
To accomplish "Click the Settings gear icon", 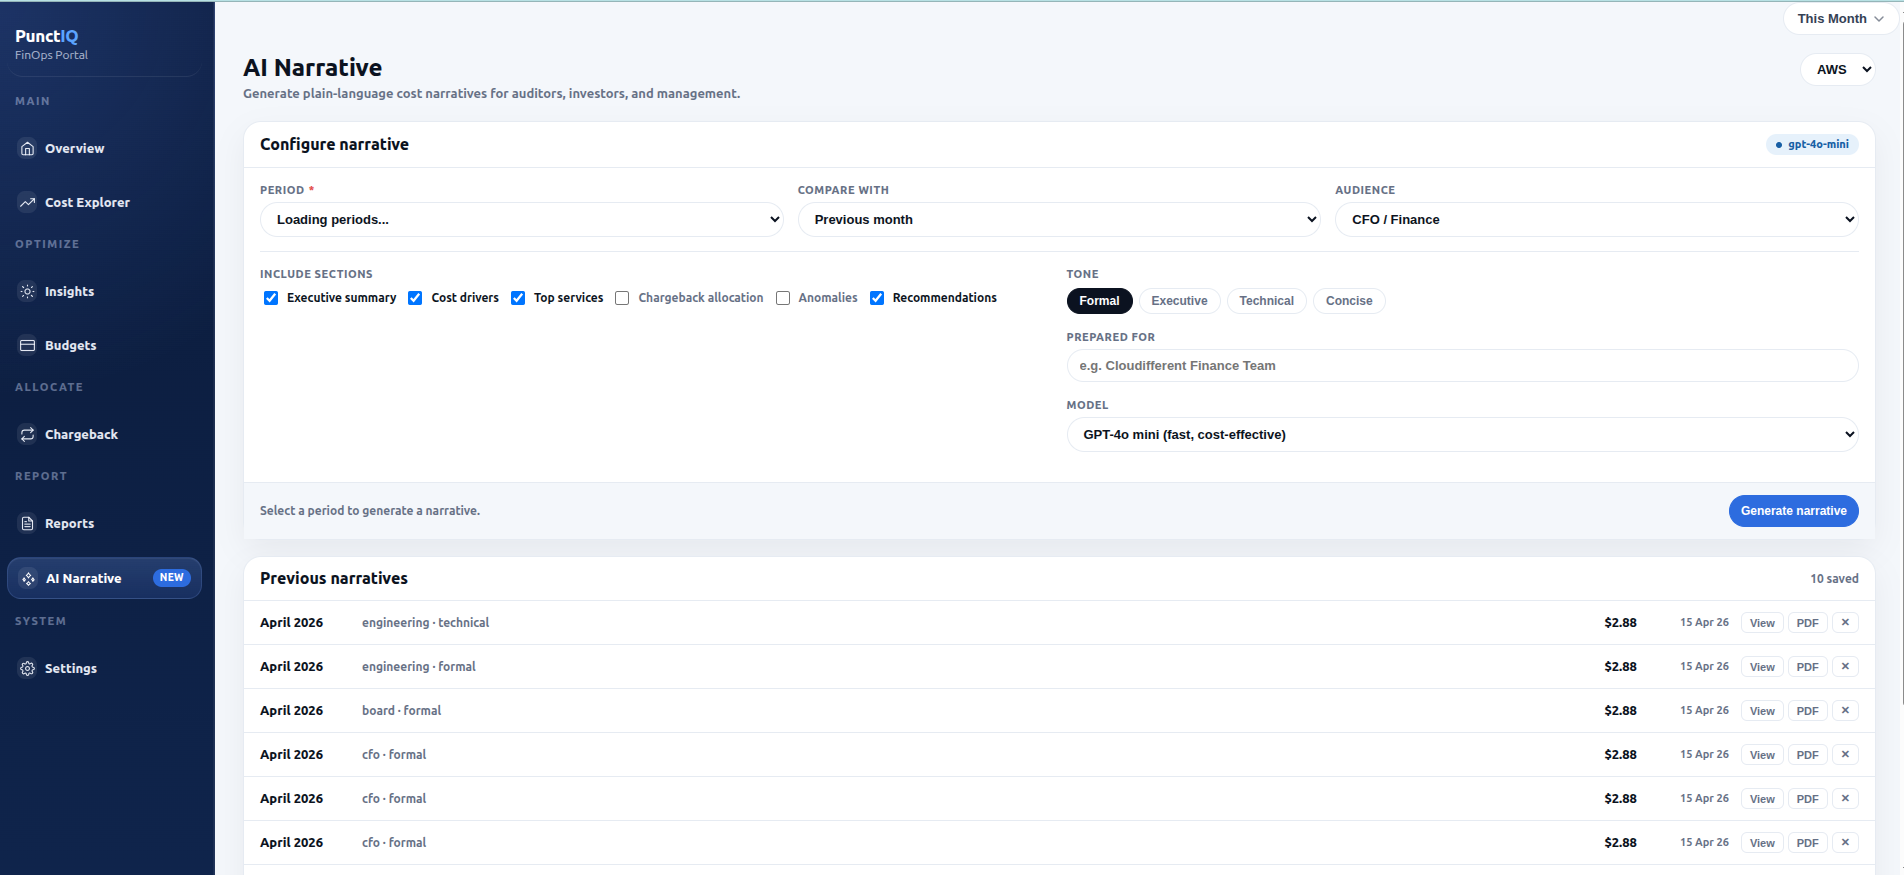I will (x=27, y=668).
